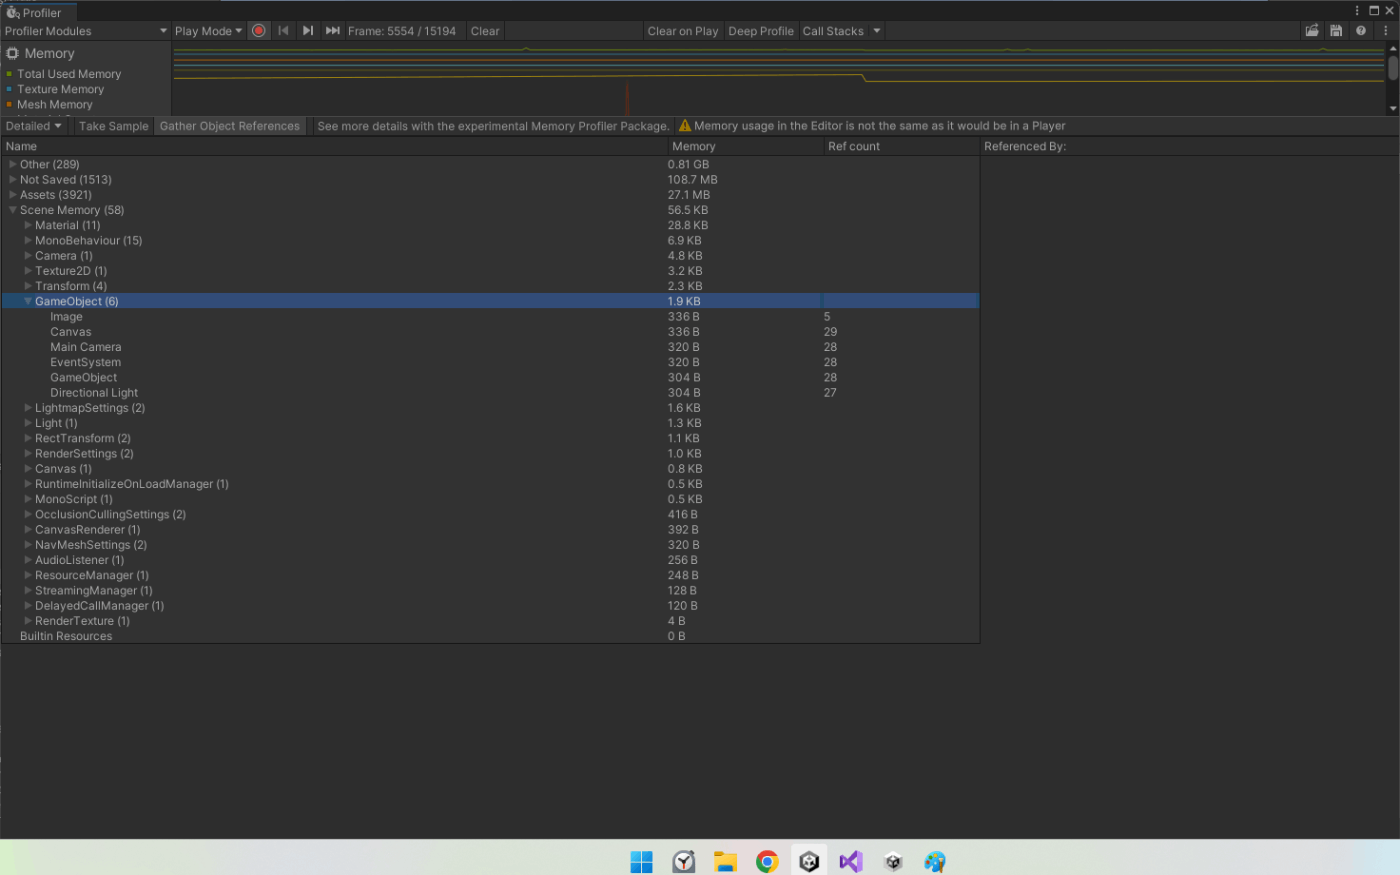The width and height of the screenshot is (1400, 875).
Task: Expand the LightmapSettings (2) row
Action: pos(28,408)
